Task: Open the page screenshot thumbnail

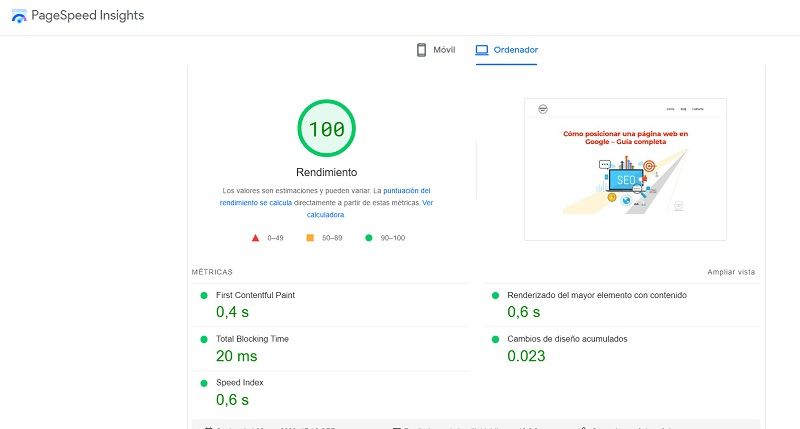Action: 625,169
